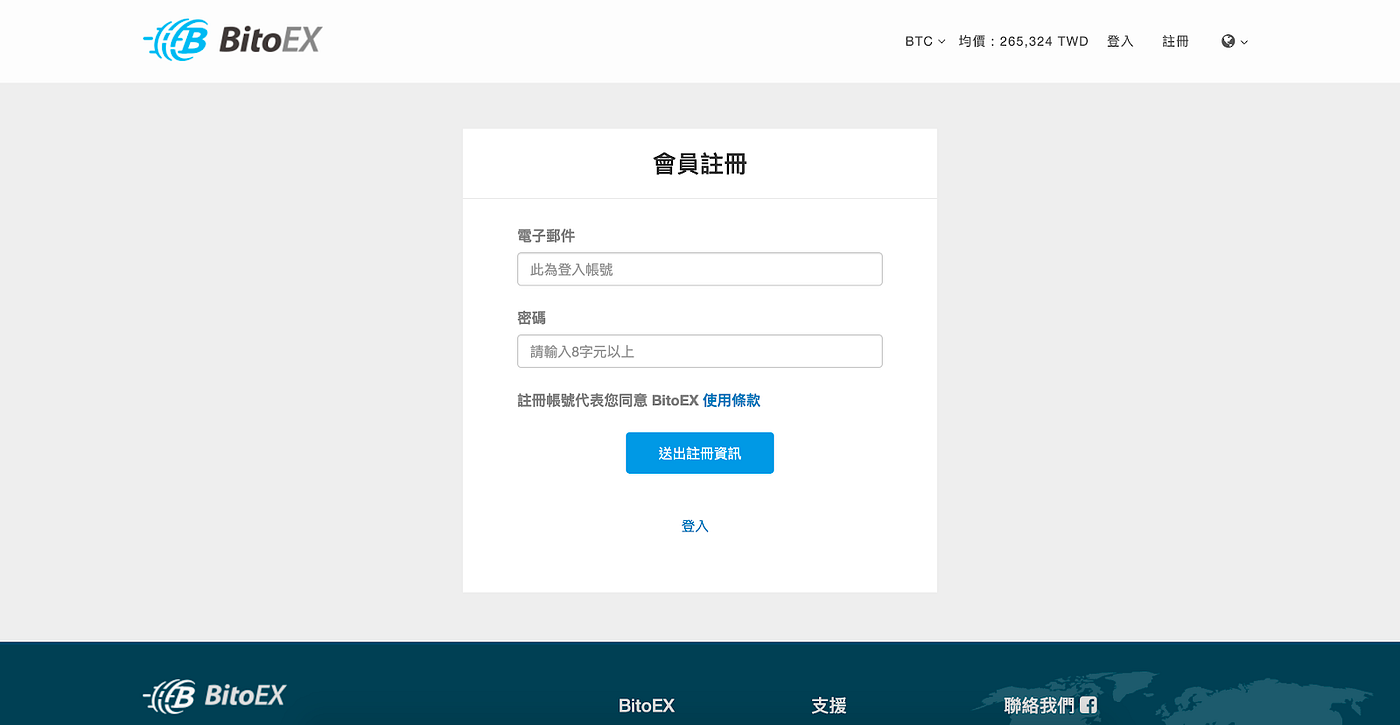Open 註冊 link in top navigation
The width and height of the screenshot is (1400, 725).
pos(1176,41)
